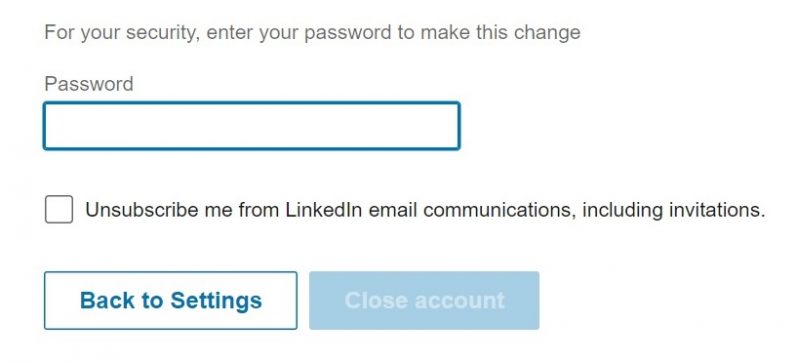The image size is (796, 363).
Task: Tick the square box beside Unsubscribe me
Action: 59,209
